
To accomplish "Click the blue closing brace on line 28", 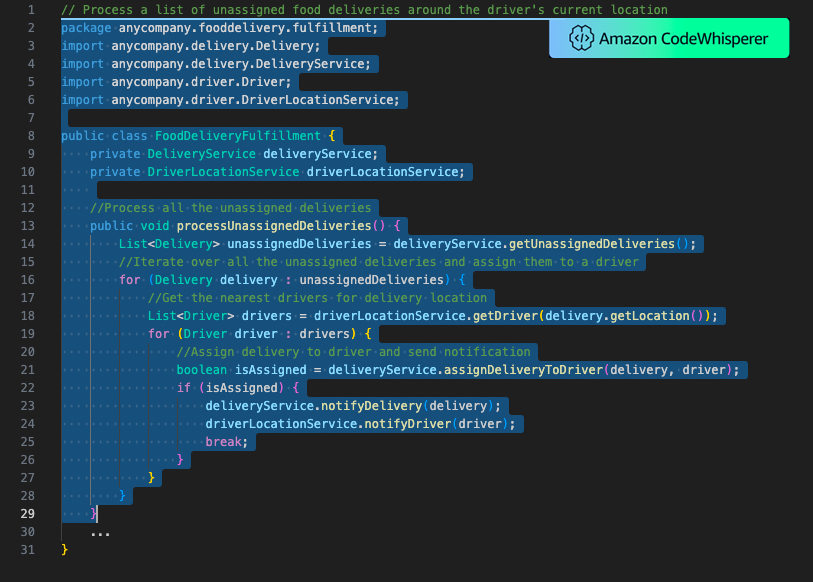I will pyautogui.click(x=122, y=496).
